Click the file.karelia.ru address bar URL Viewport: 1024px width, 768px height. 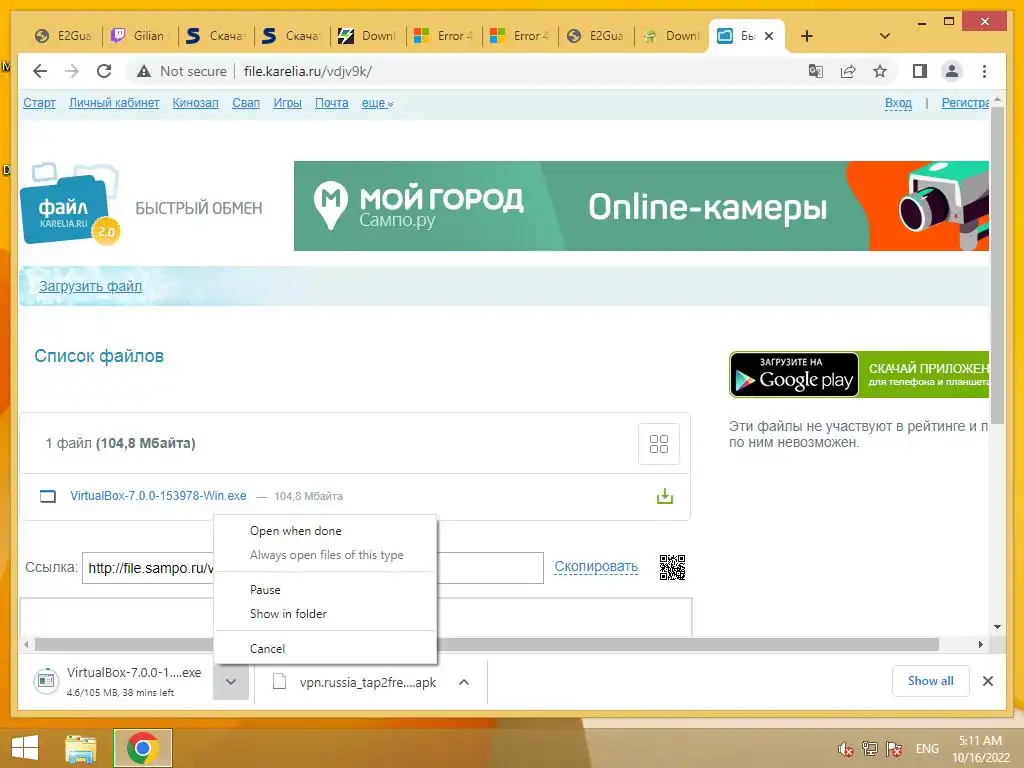point(308,71)
